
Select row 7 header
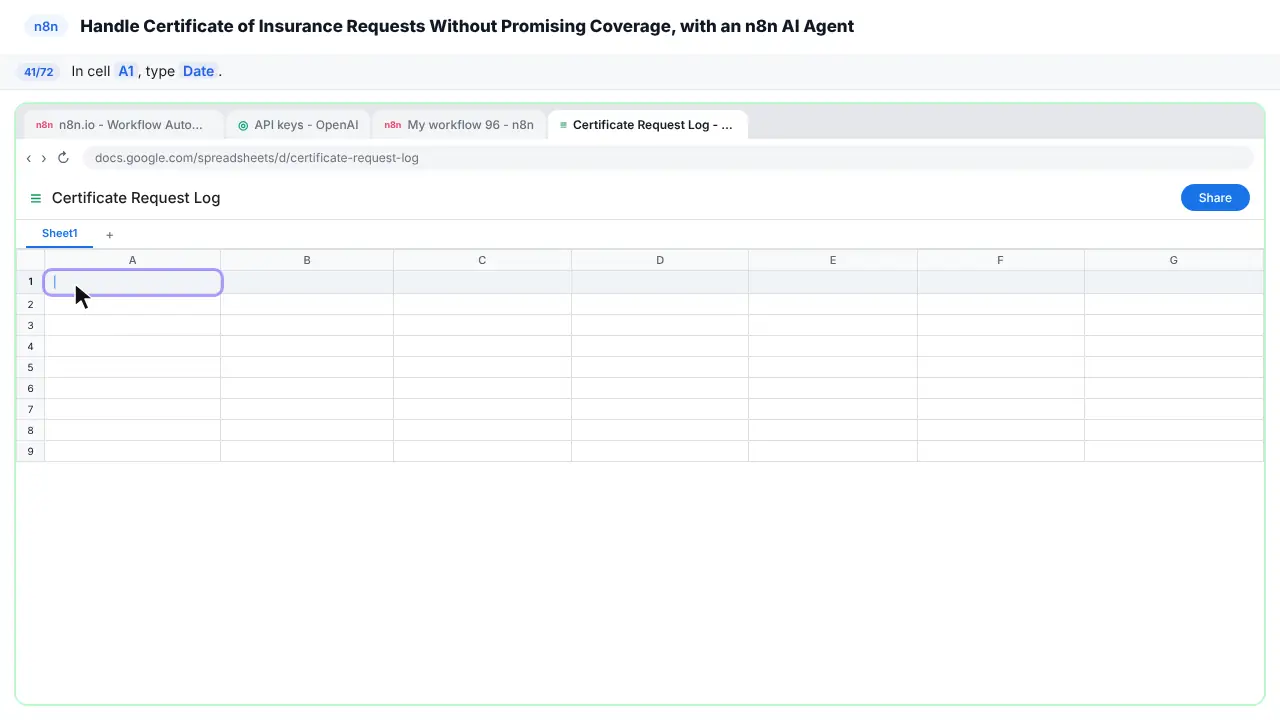point(31,409)
